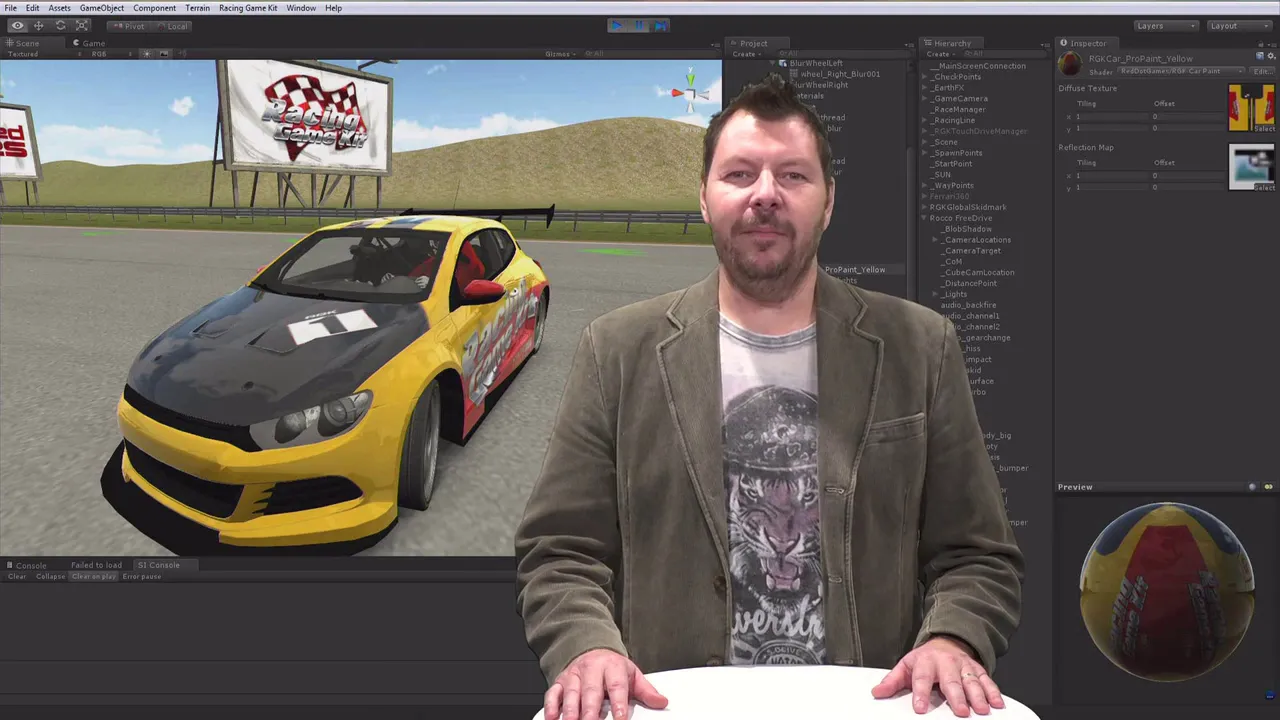This screenshot has height=720, width=1280.
Task: Toggle Pivot handle position mode
Action: pyautogui.click(x=128, y=26)
